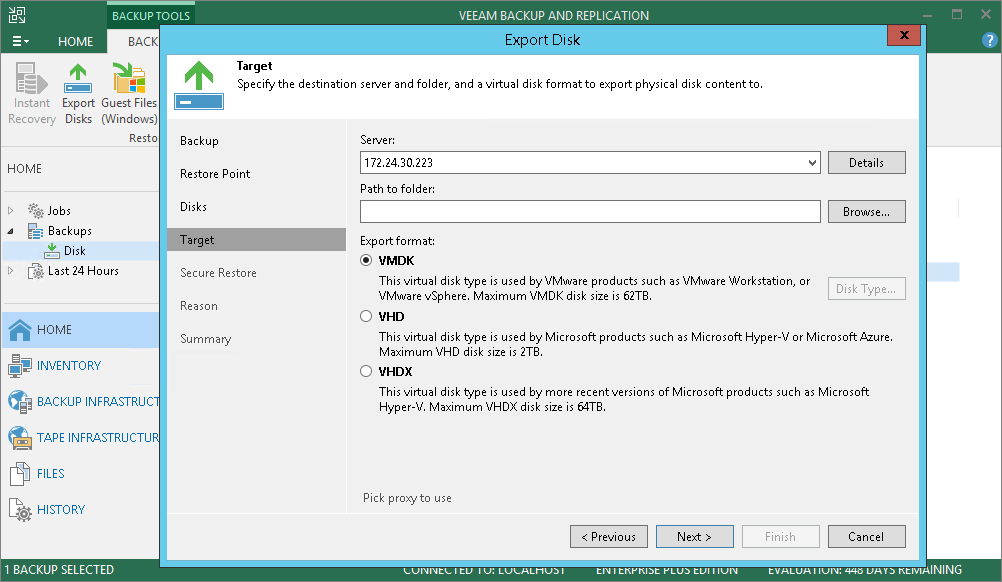Open the Server dropdown list

(x=812, y=163)
